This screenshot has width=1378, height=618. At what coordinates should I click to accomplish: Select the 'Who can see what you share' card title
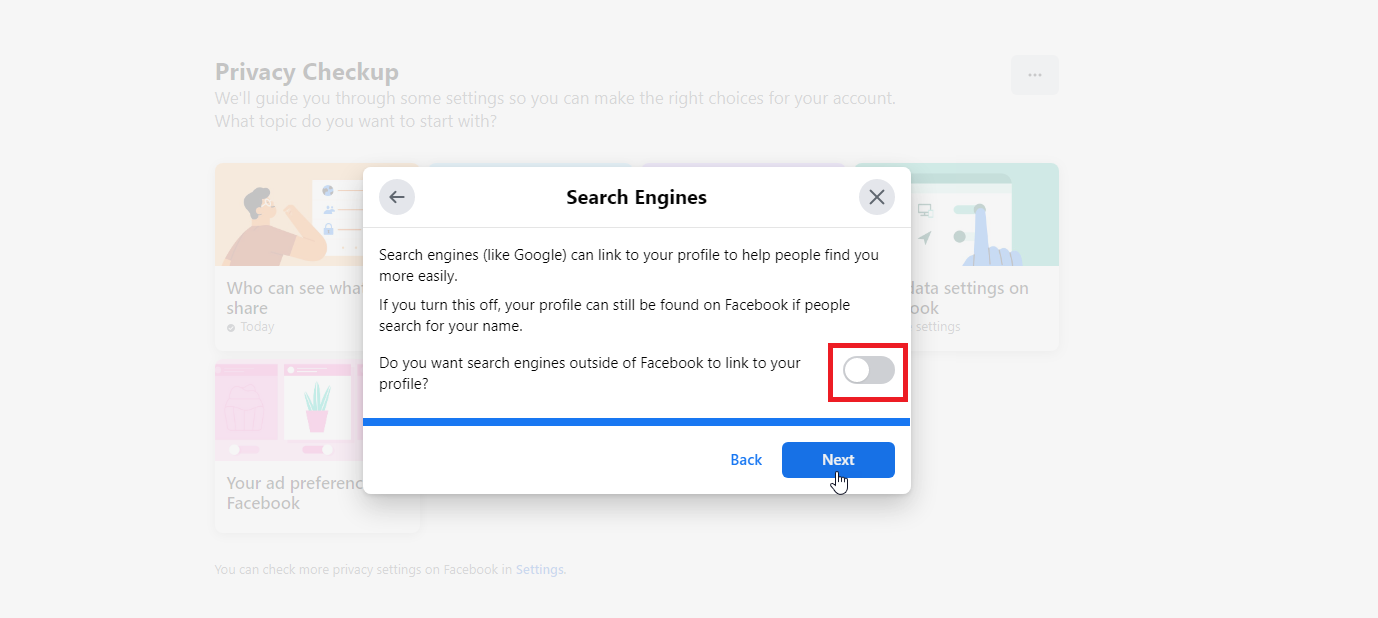(x=294, y=298)
